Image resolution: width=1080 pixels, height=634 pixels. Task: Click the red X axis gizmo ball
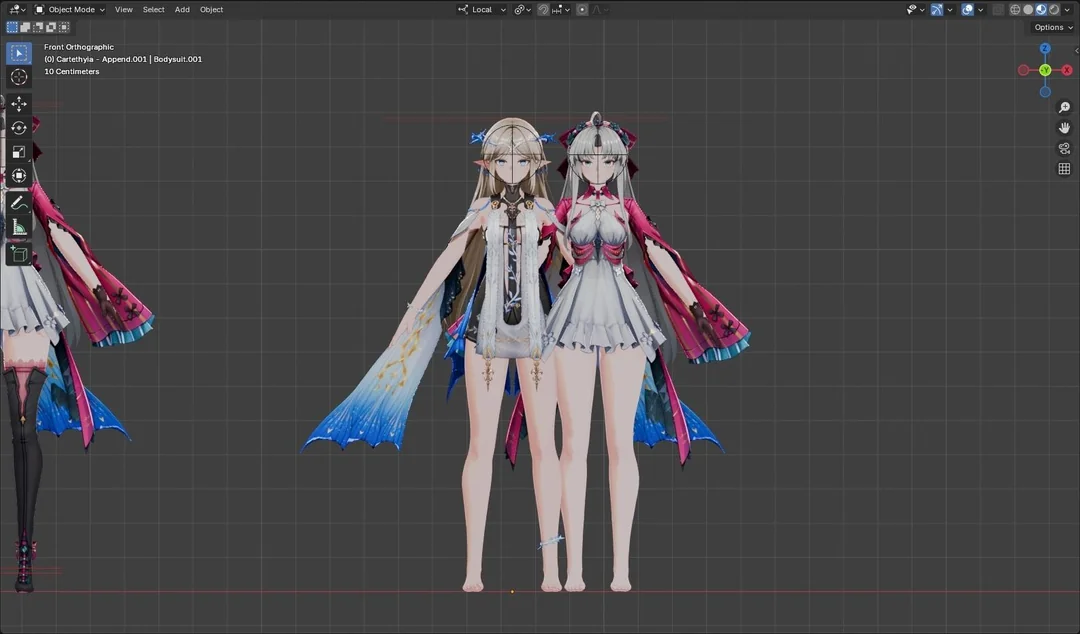coord(1067,70)
